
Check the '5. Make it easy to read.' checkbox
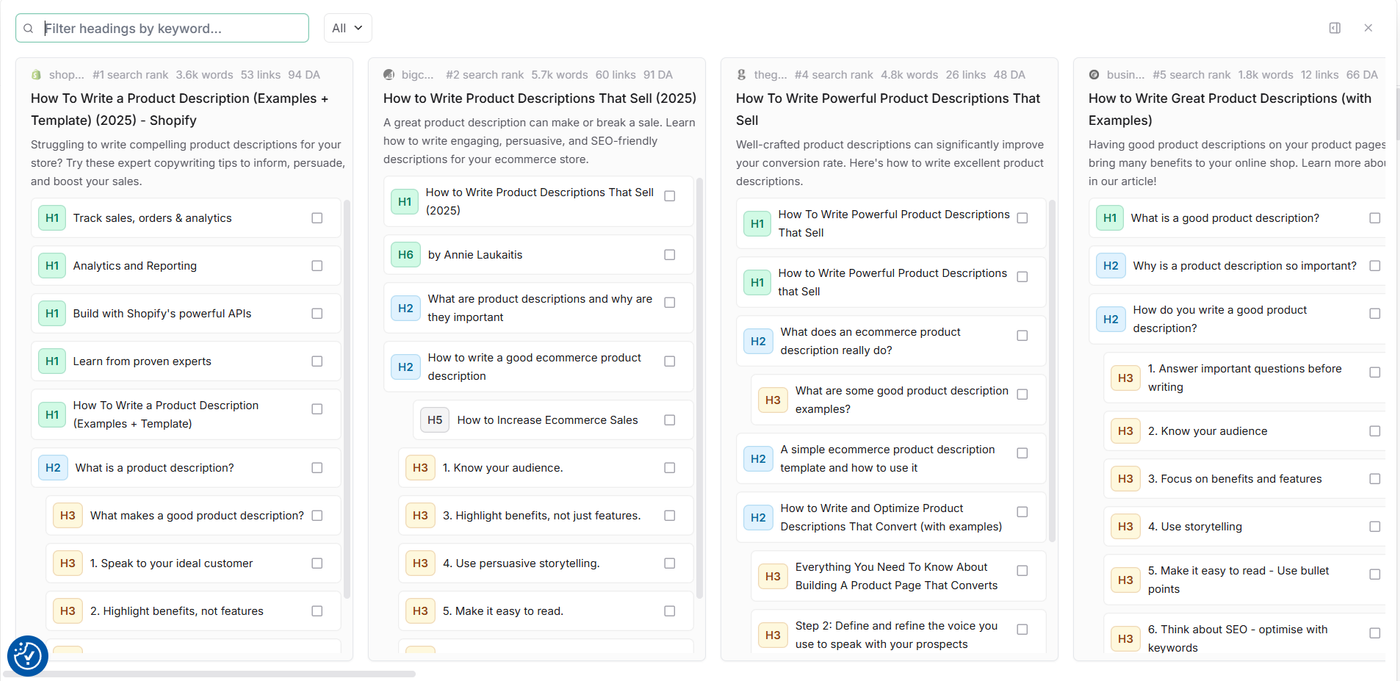tap(669, 611)
